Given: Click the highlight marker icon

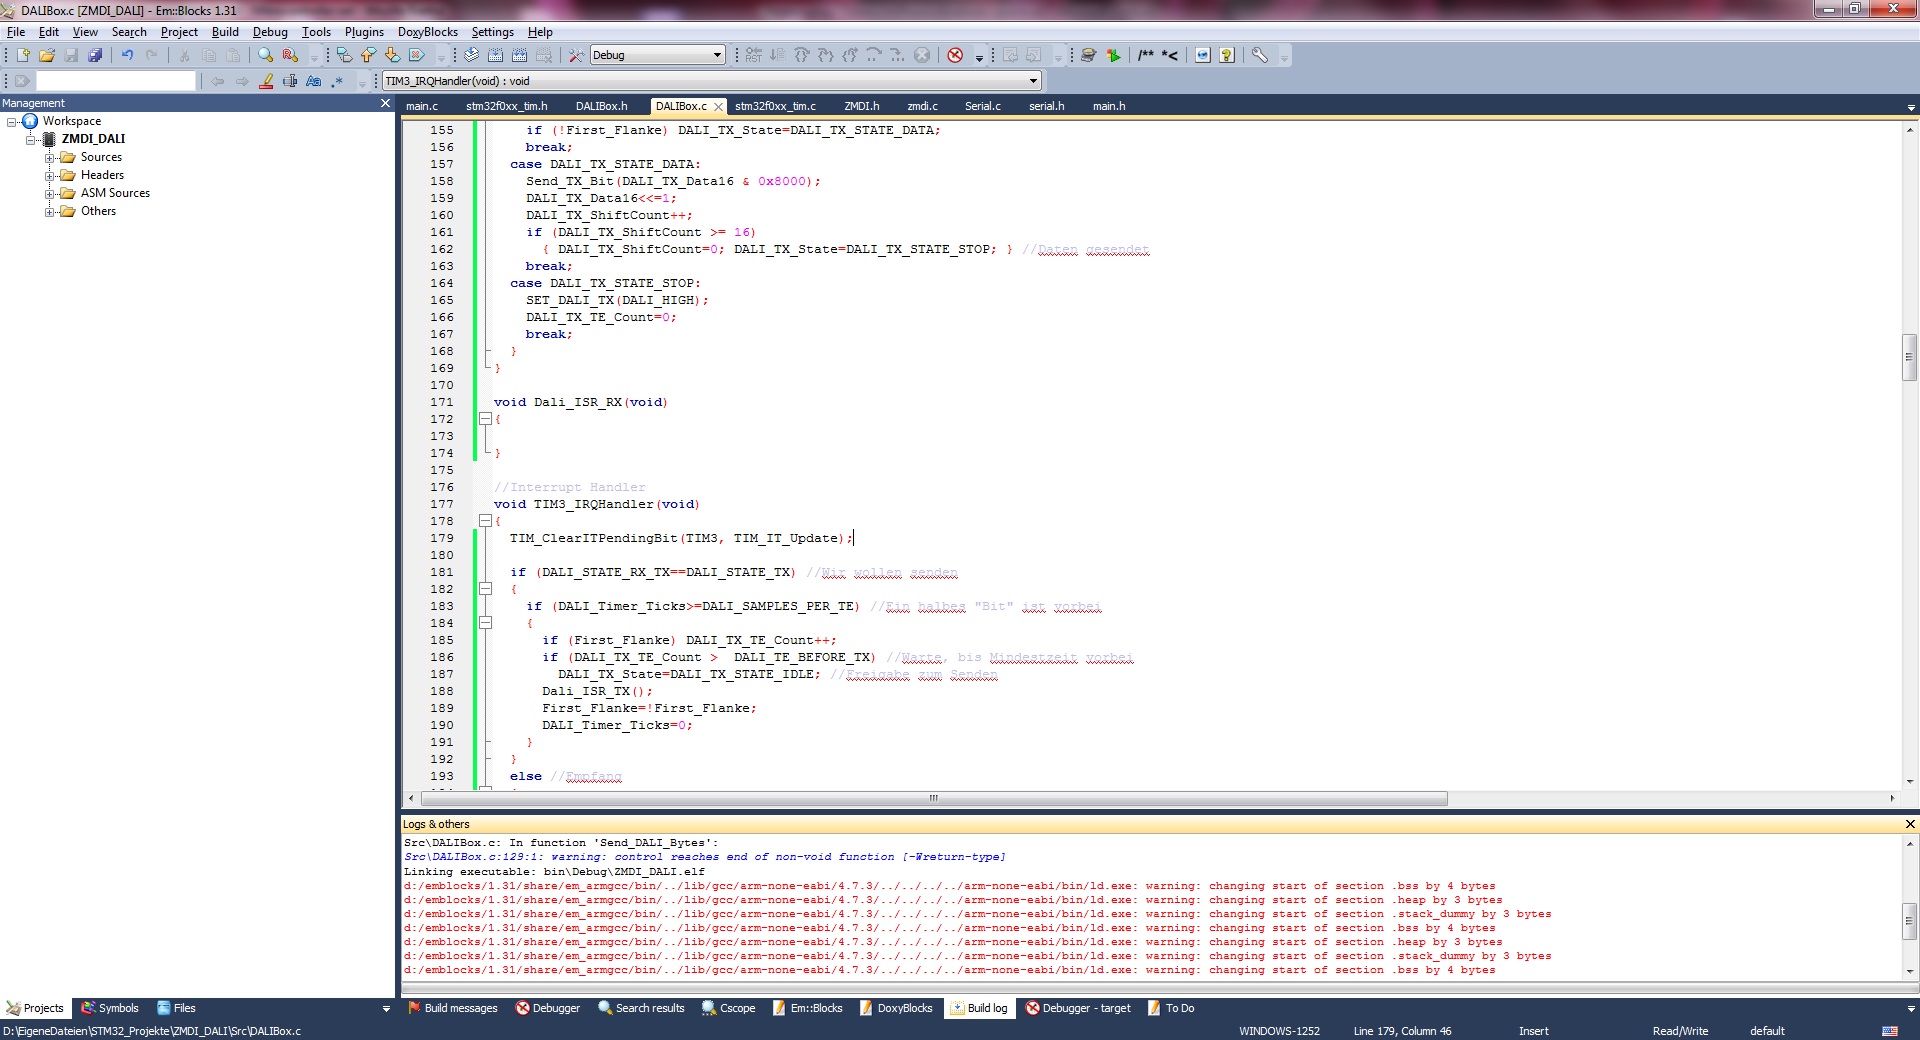Looking at the screenshot, I should click(266, 81).
